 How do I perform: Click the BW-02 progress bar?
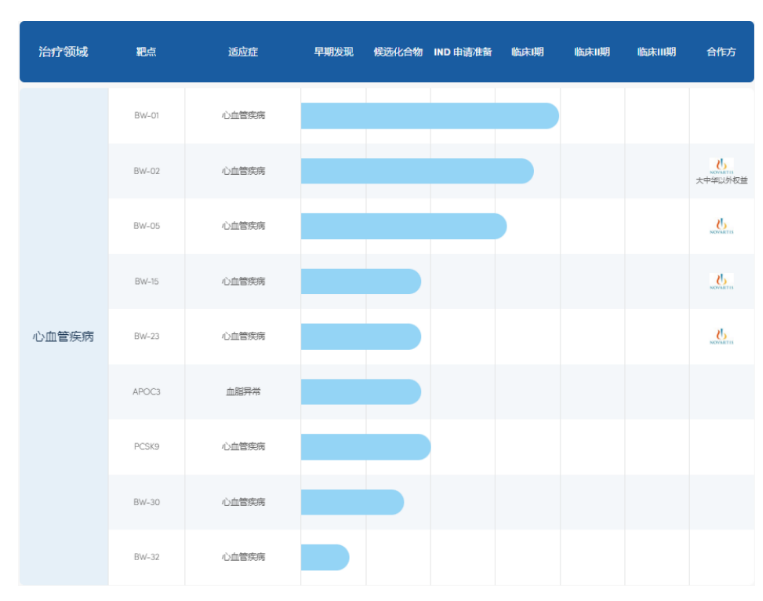pyautogui.click(x=416, y=171)
